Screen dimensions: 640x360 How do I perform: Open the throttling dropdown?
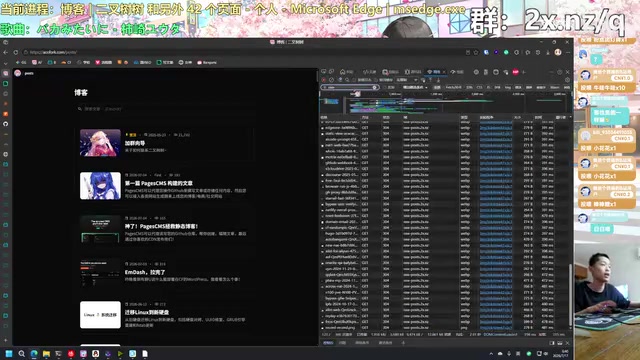click(x=407, y=80)
